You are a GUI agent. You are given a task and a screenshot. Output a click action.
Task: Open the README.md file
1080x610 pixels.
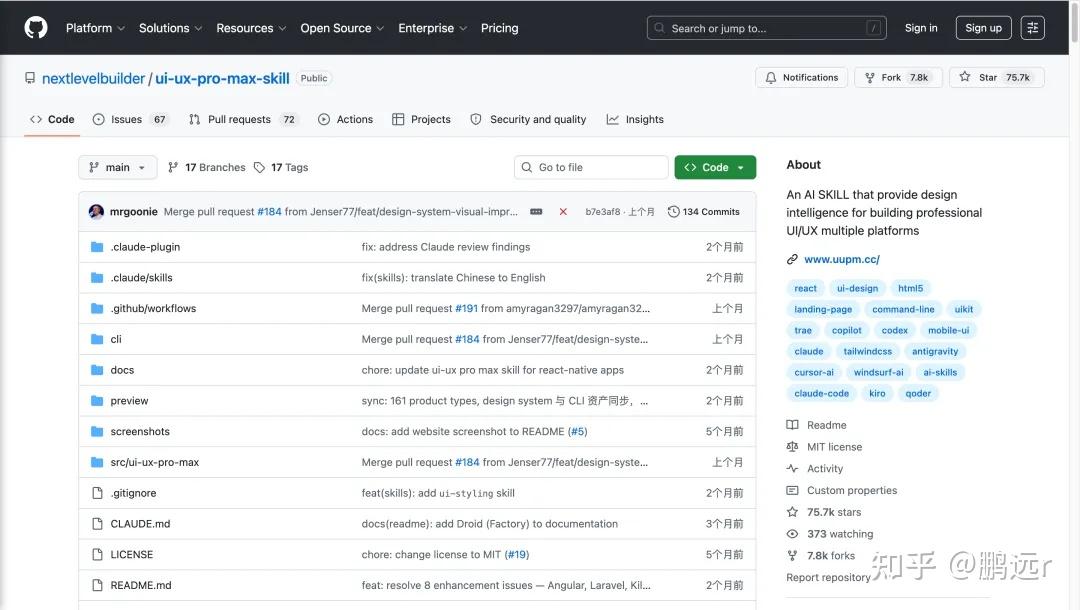point(141,585)
